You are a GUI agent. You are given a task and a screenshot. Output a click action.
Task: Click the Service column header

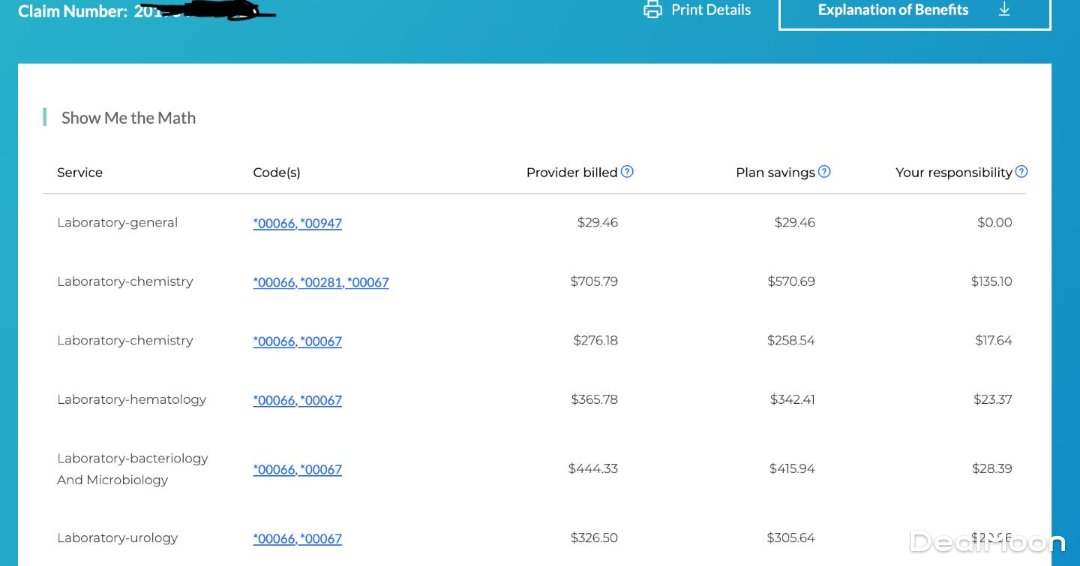tap(80, 173)
